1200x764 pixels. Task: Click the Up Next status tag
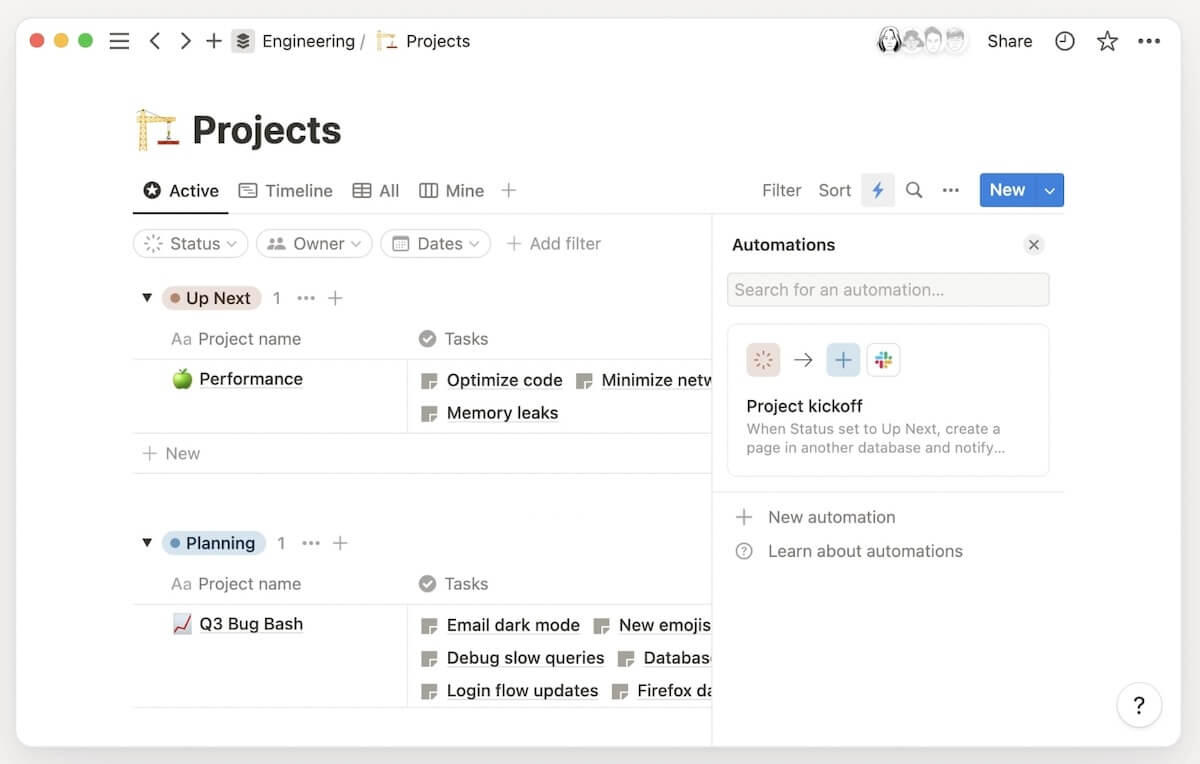point(211,298)
